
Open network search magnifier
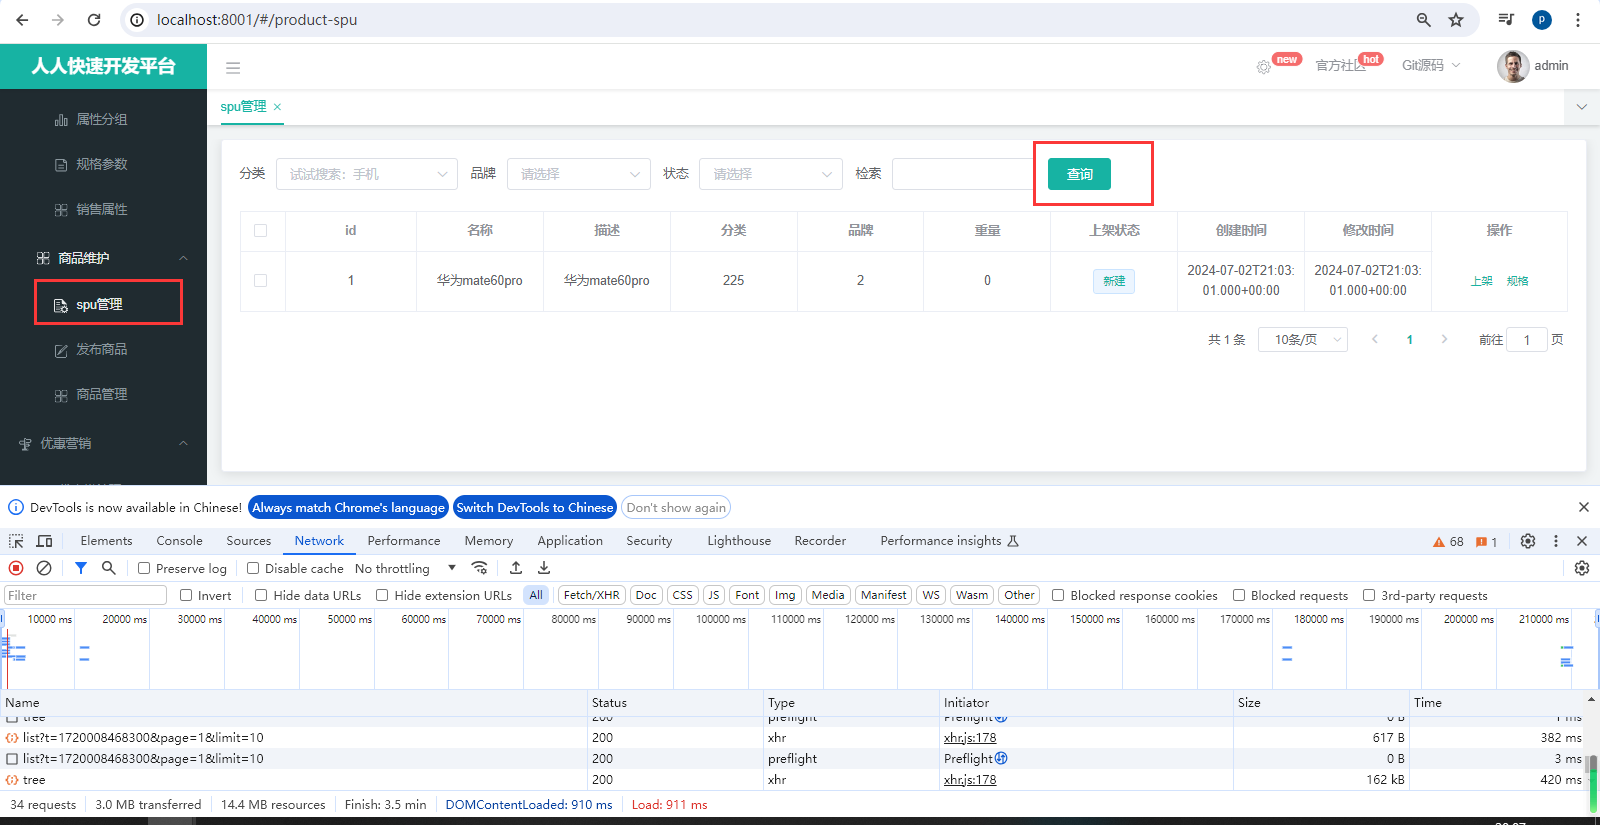[109, 568]
